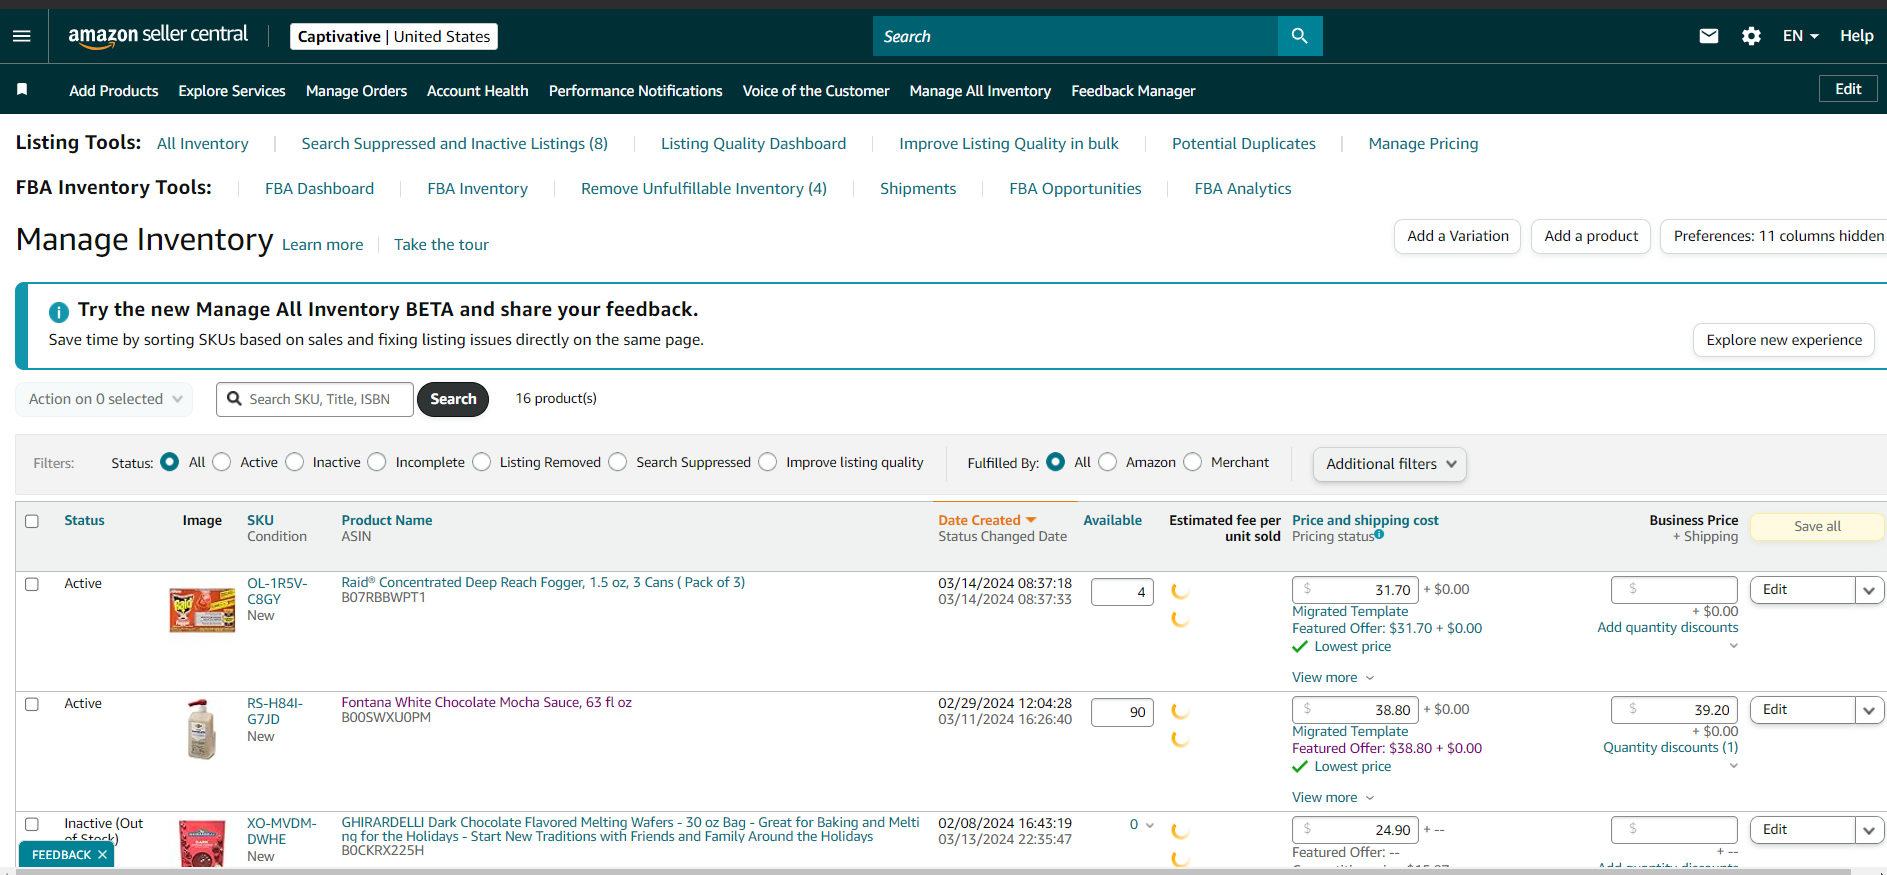
Task: Open Add Products menu item
Action: click(x=114, y=91)
